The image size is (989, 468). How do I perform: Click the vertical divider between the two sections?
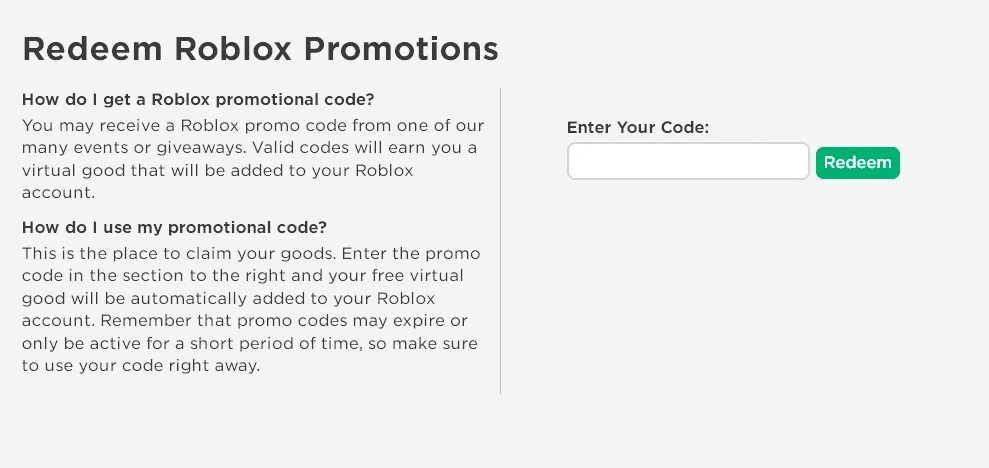(500, 240)
